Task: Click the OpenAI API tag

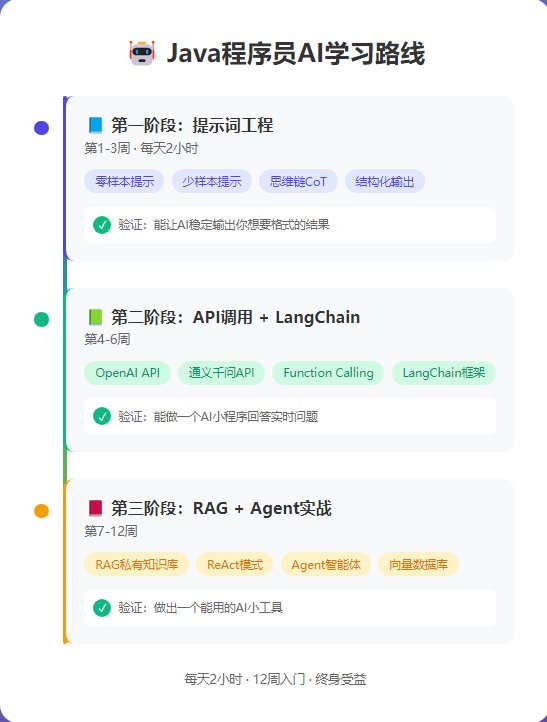Action: tap(128, 373)
